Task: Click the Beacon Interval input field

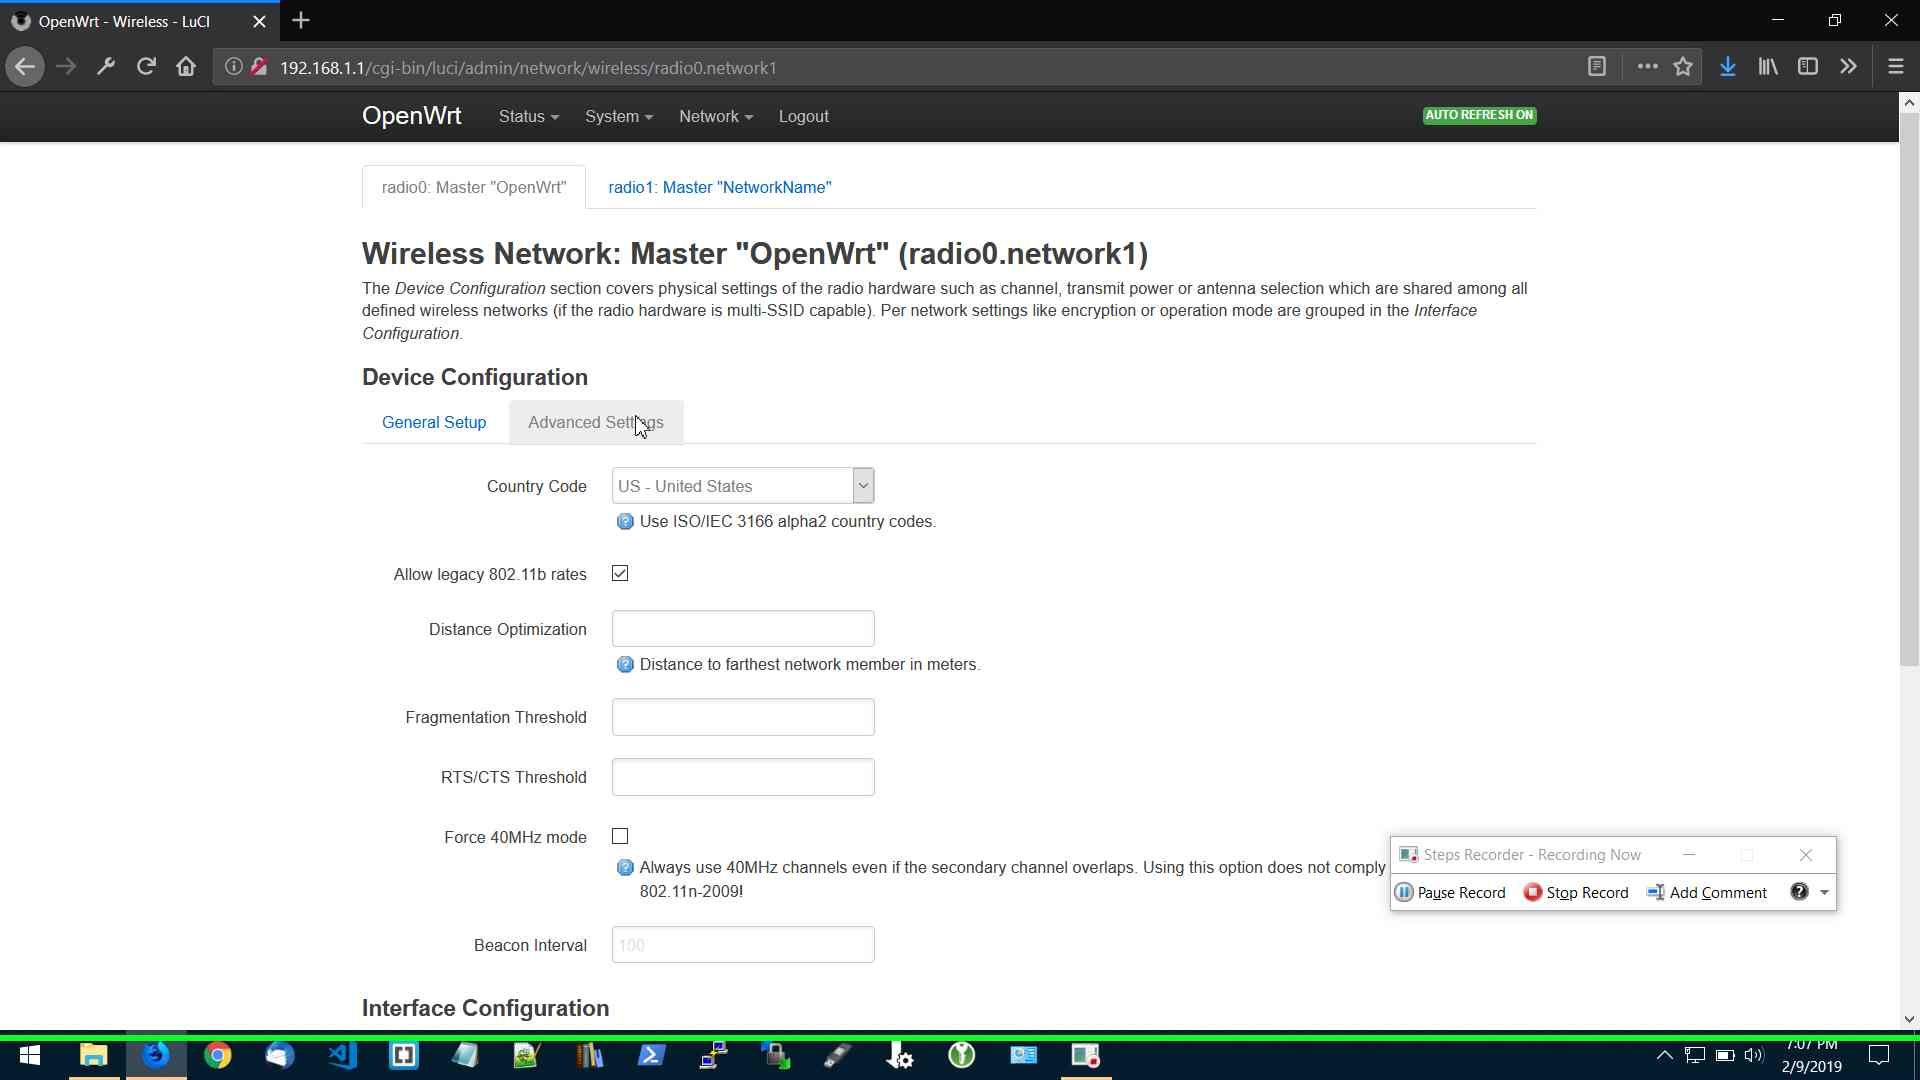Action: click(x=742, y=944)
